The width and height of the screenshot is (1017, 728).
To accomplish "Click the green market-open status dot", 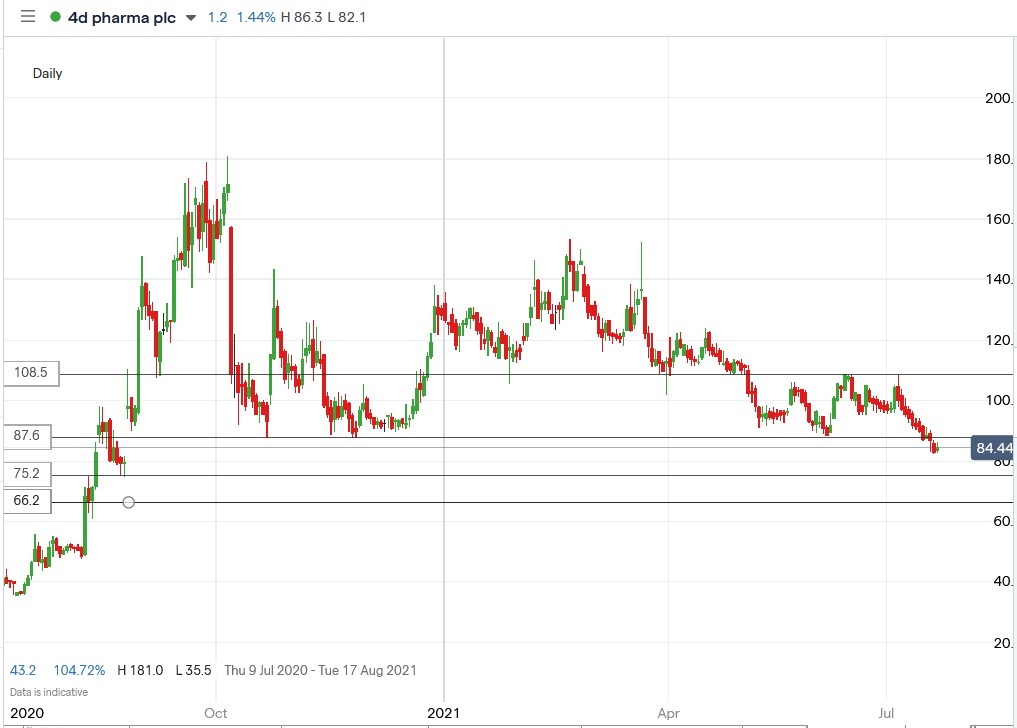I will (x=56, y=17).
